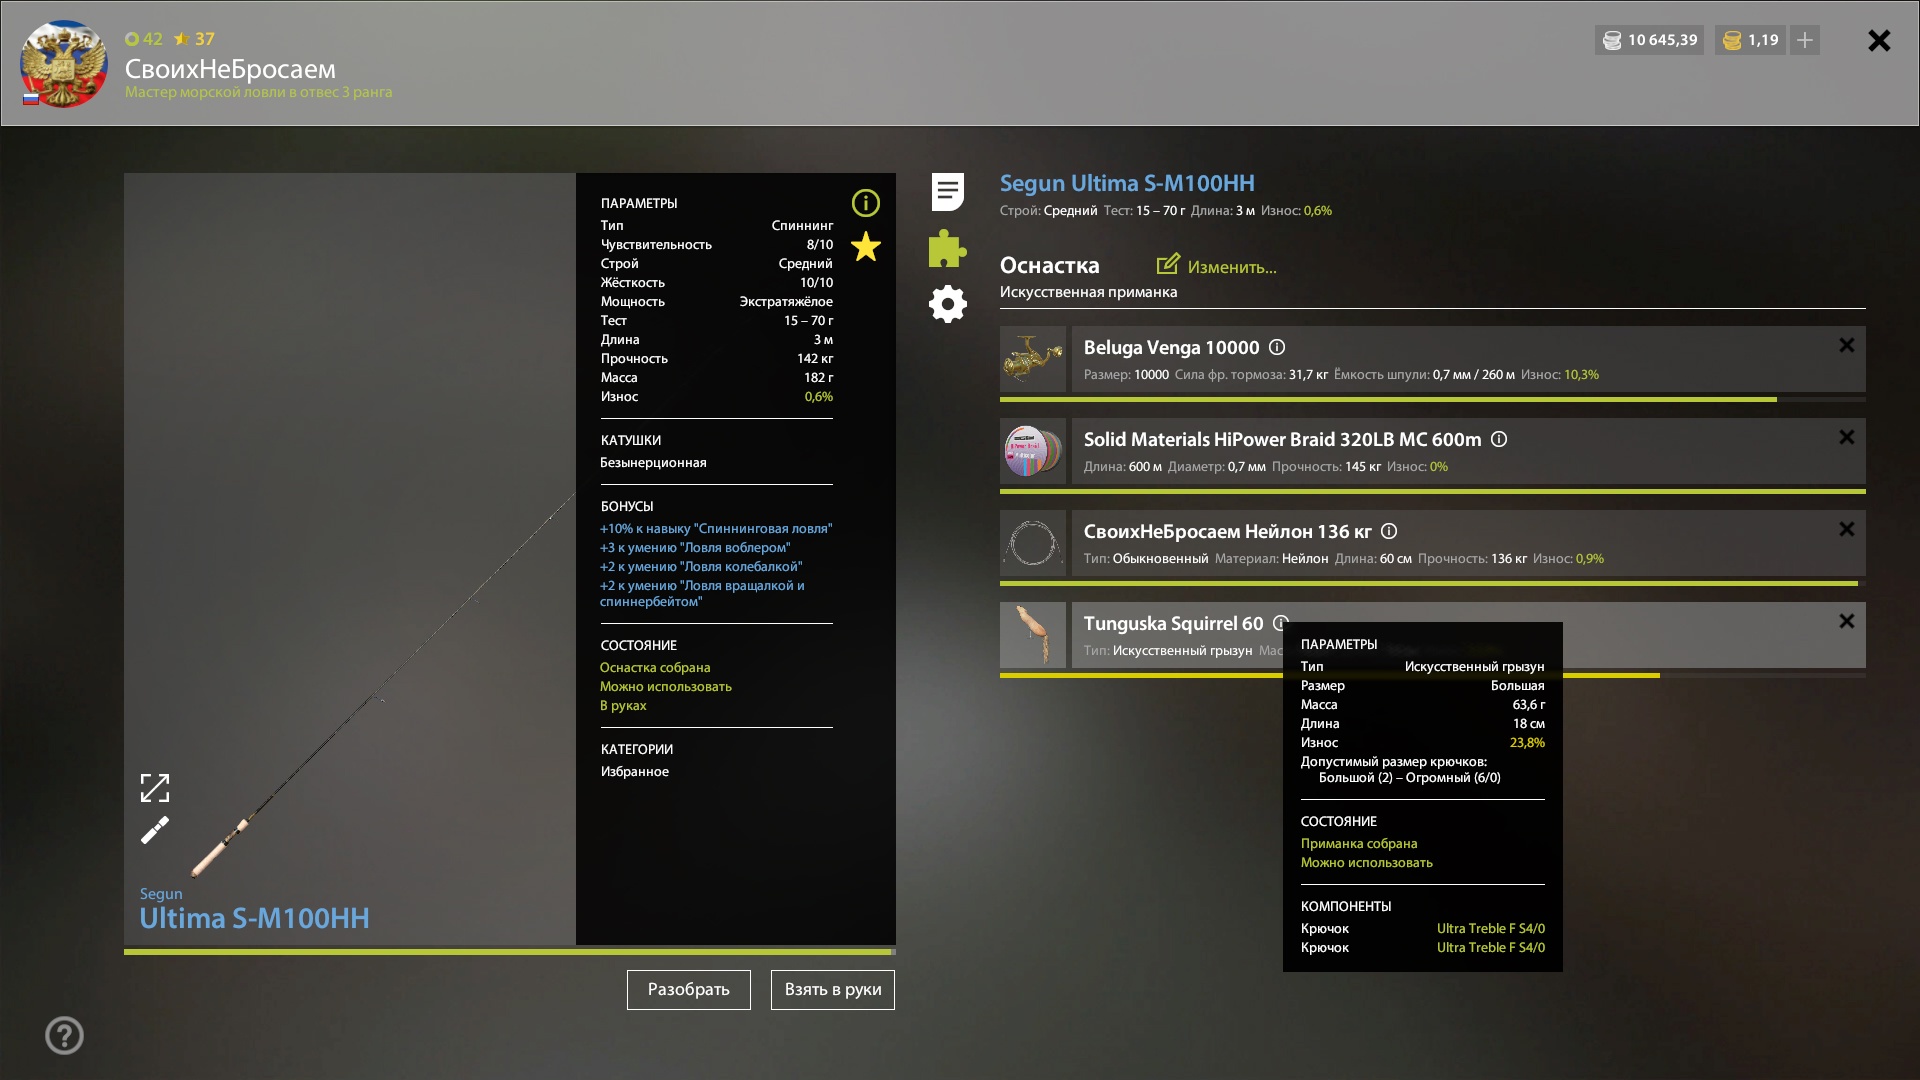This screenshot has width=1920, height=1080.
Task: Click the first Ultra Treble F S4/0 hook
Action: pos(1490,928)
